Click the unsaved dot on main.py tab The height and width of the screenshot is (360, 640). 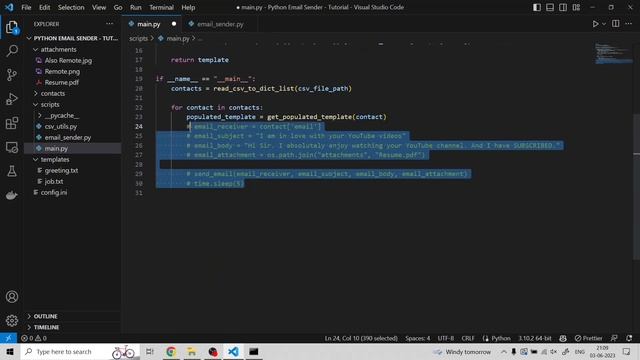tap(174, 24)
